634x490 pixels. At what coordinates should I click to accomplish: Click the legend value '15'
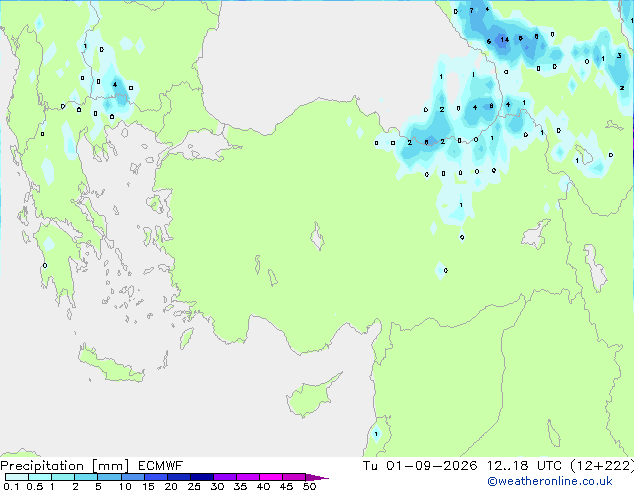coord(148,486)
